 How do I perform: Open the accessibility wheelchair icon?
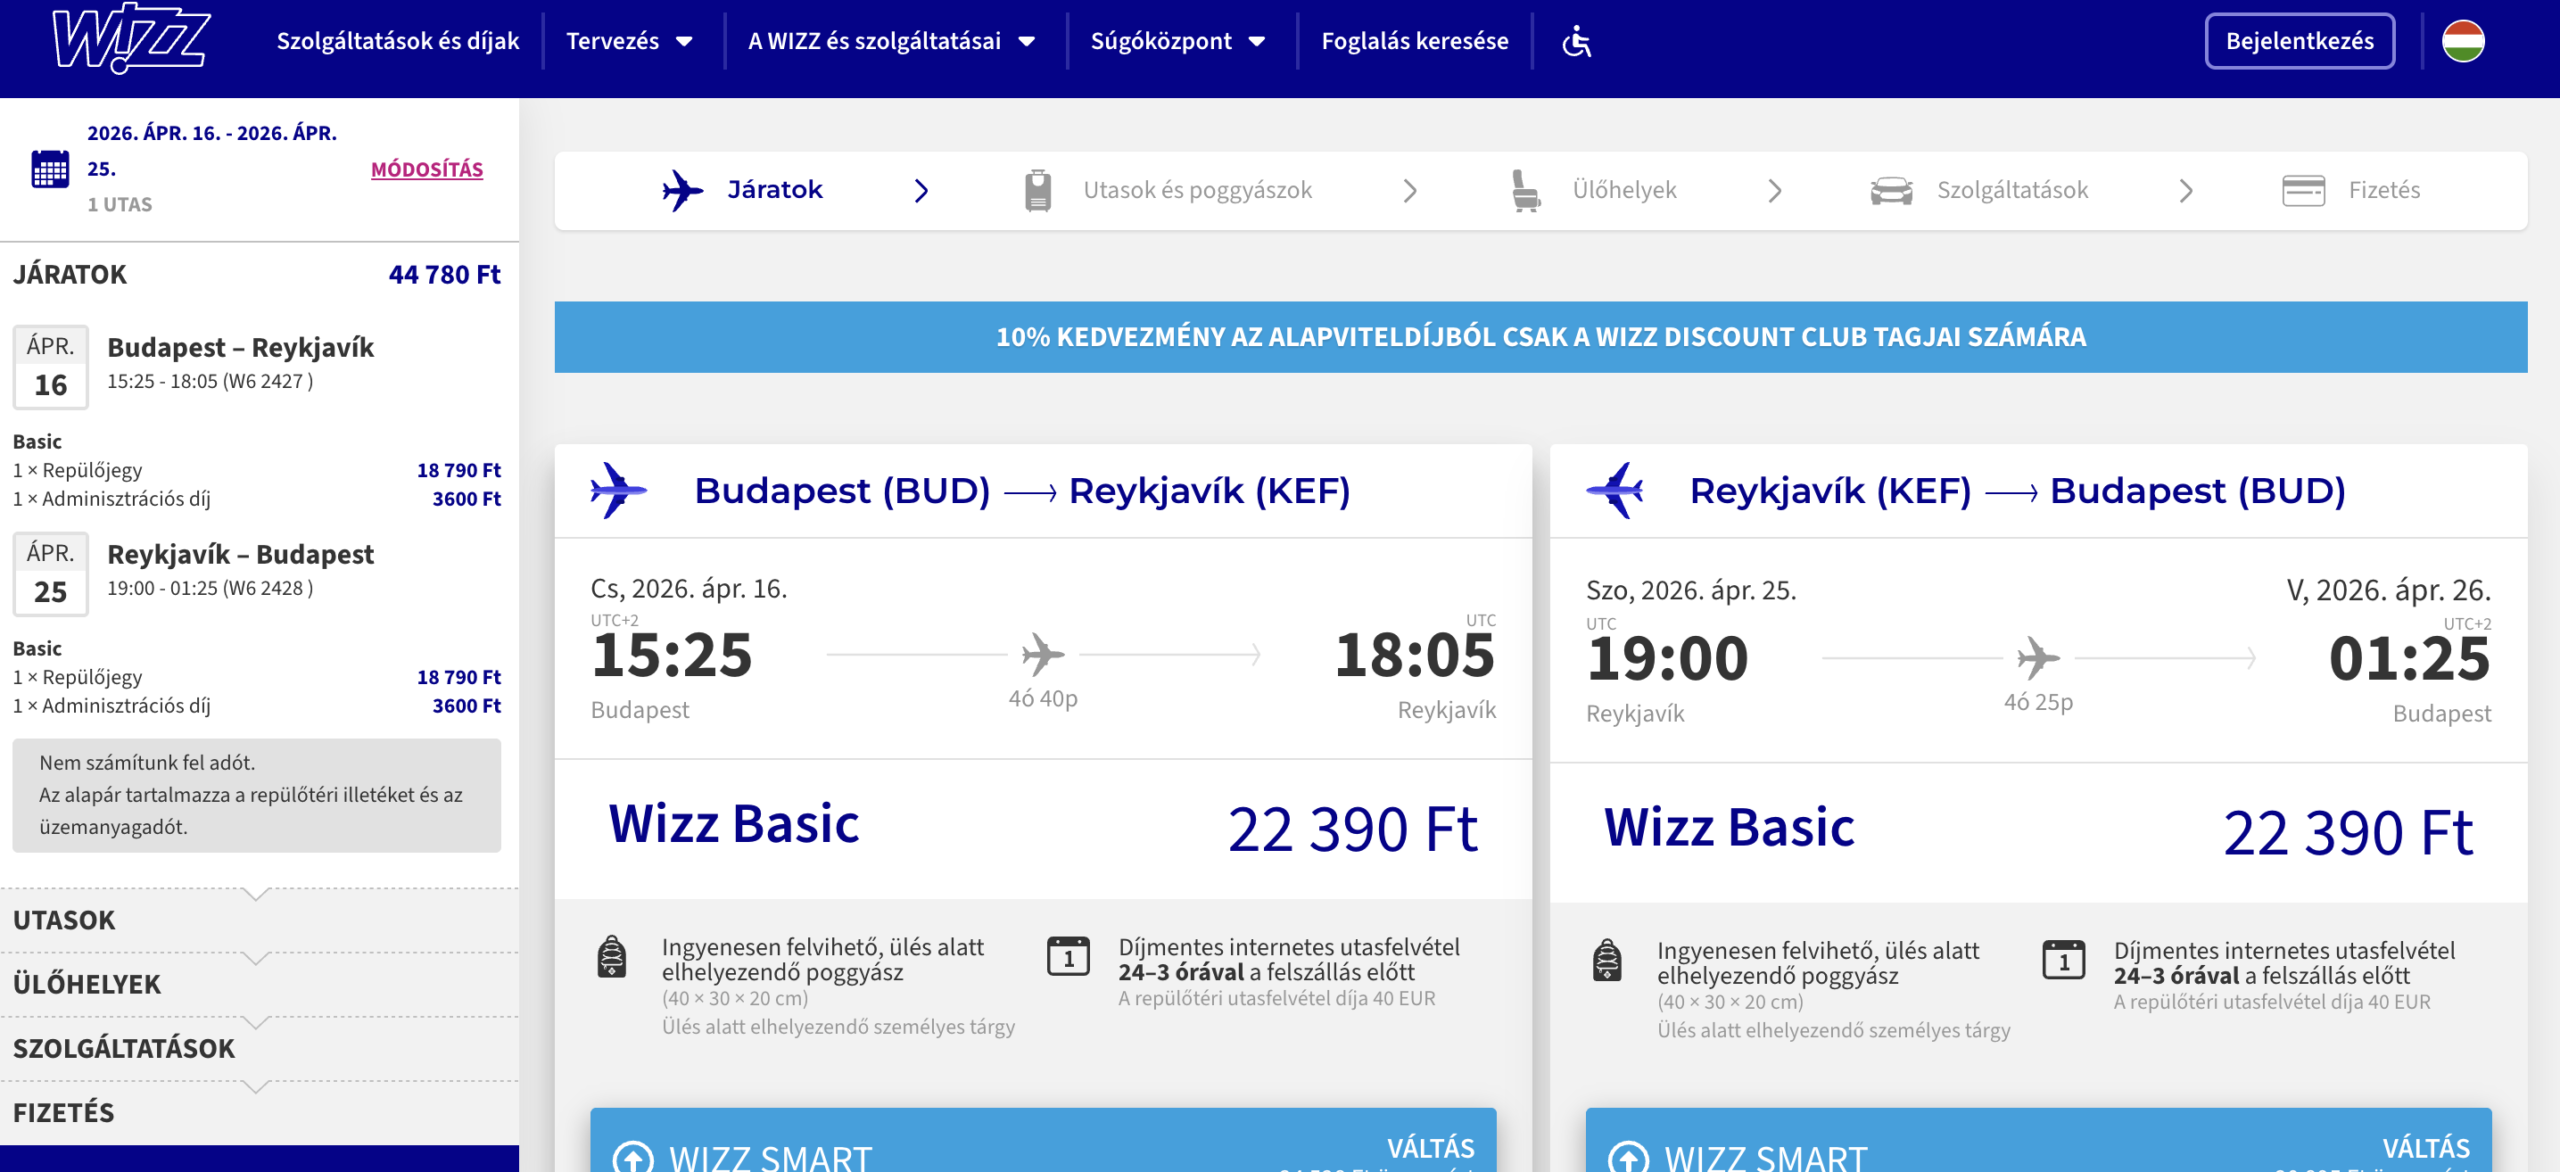pyautogui.click(x=1576, y=41)
